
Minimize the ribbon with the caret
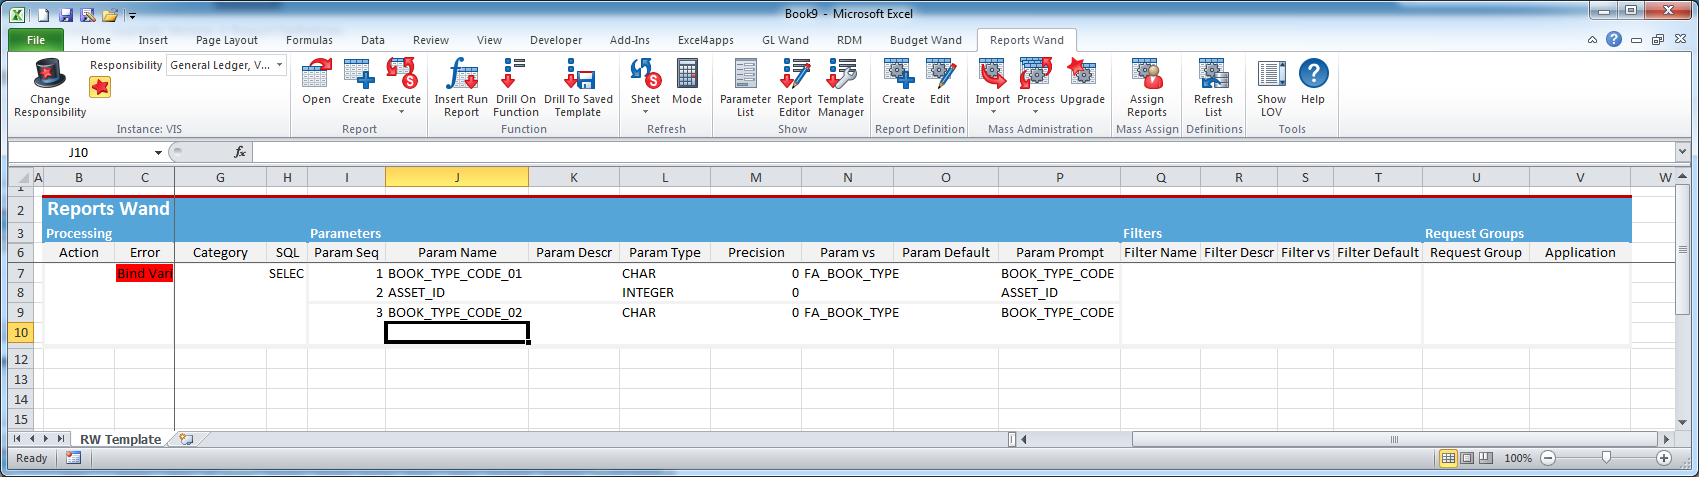point(1592,40)
